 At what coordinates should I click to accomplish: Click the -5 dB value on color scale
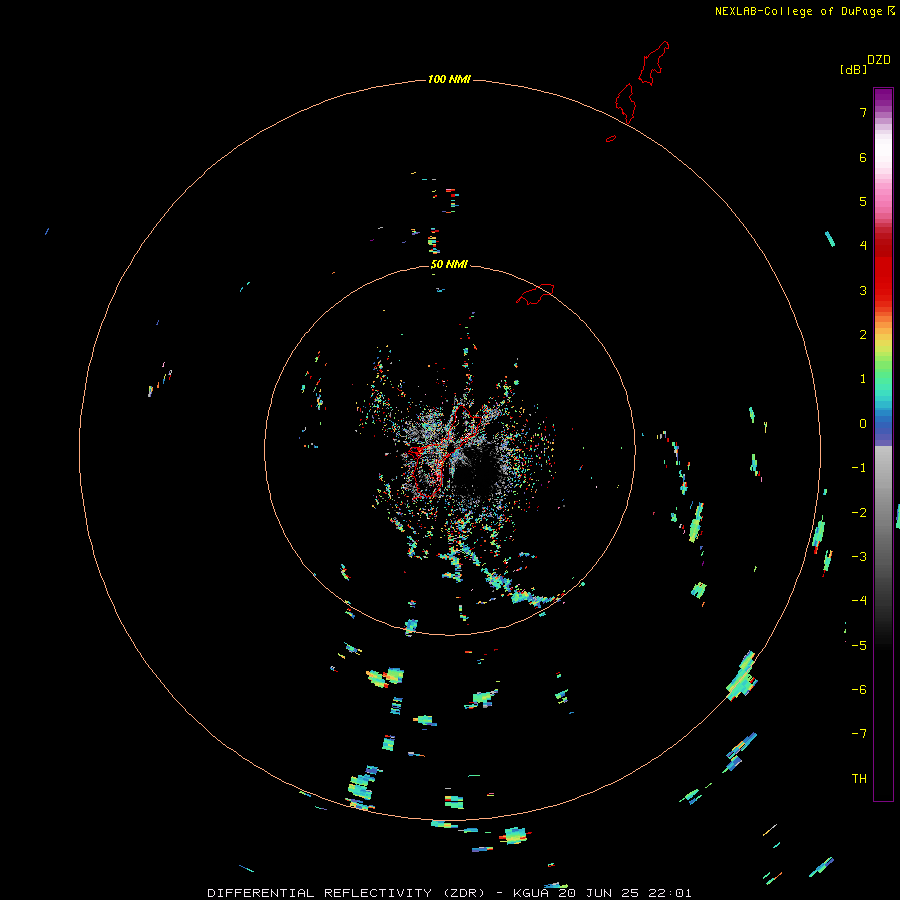859,646
